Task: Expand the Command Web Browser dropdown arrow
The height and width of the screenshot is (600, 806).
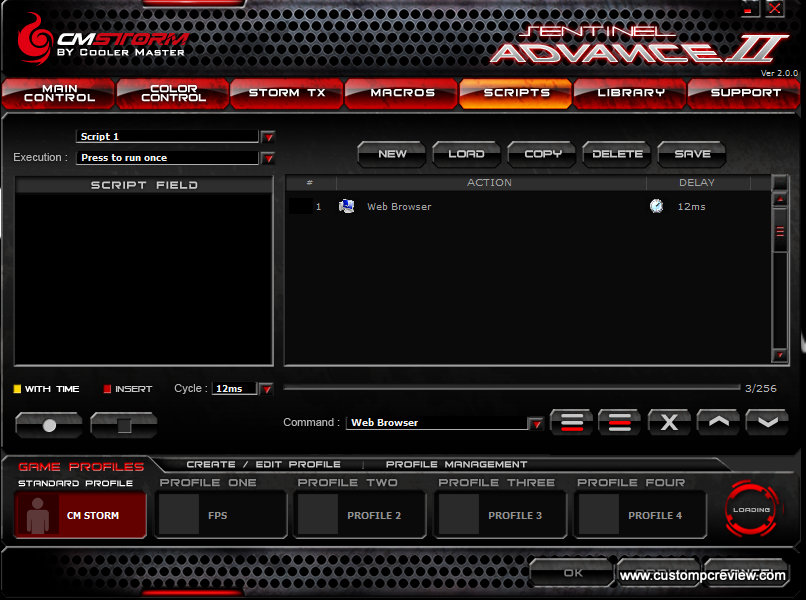Action: (536, 423)
